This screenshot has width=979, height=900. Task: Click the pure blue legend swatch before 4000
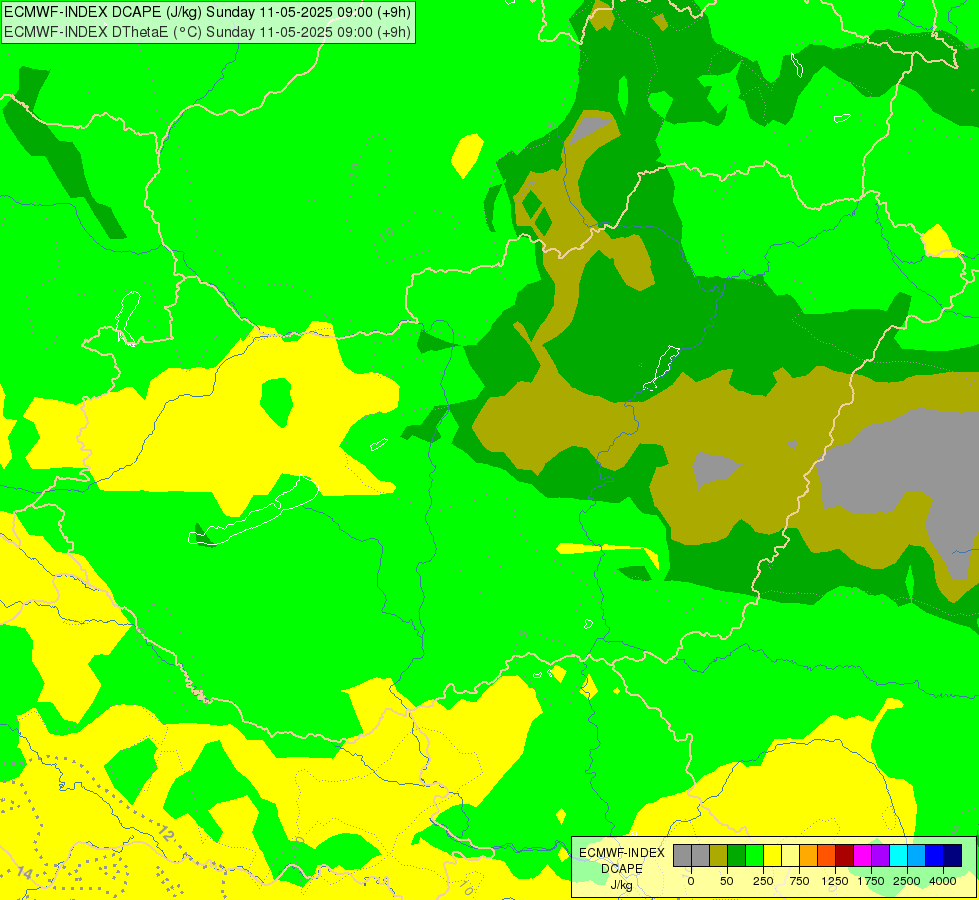pos(935,855)
